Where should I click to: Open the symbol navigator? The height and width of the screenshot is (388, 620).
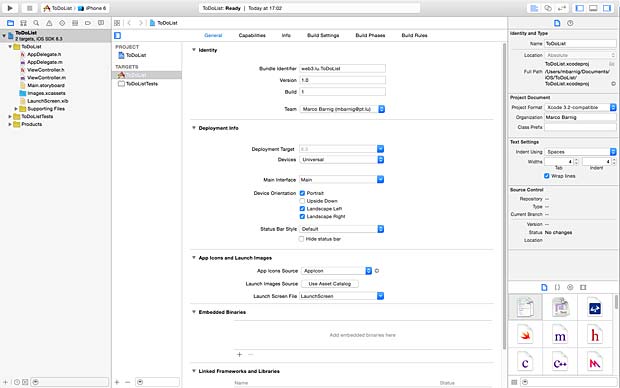coord(23,23)
